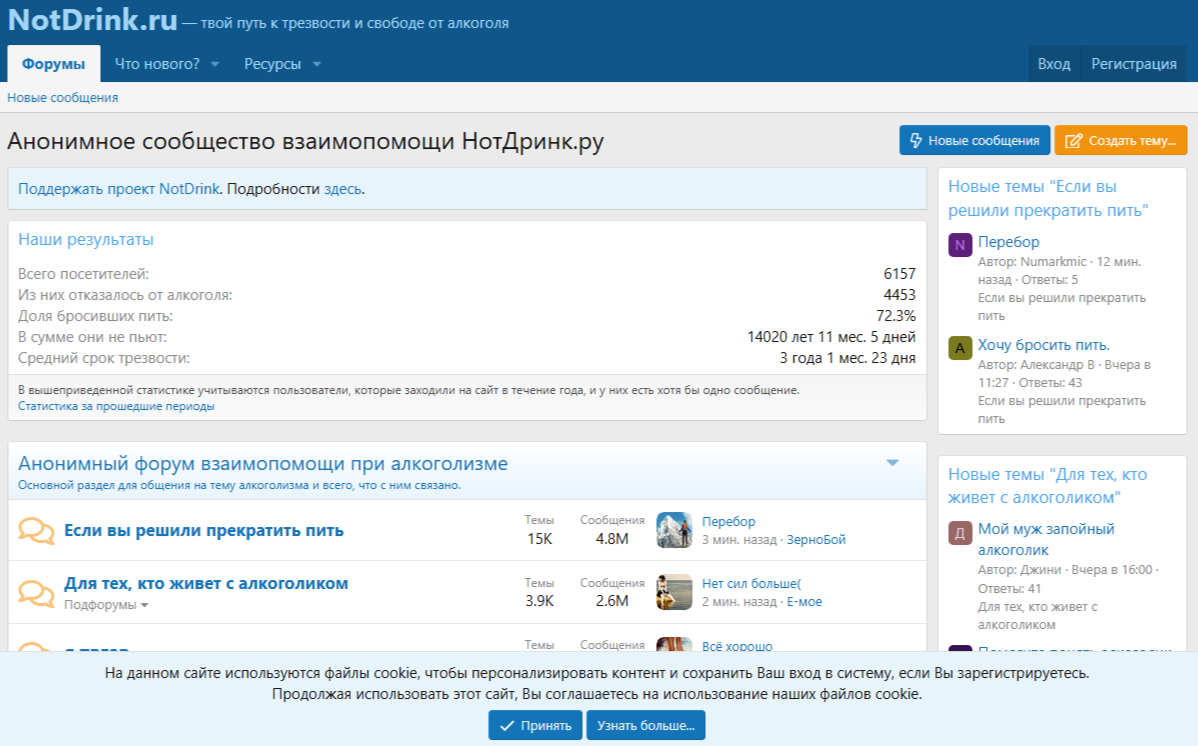Expand the "Что нового?" dropdown arrow
Viewport: 1198px width, 746px height.
tap(215, 65)
